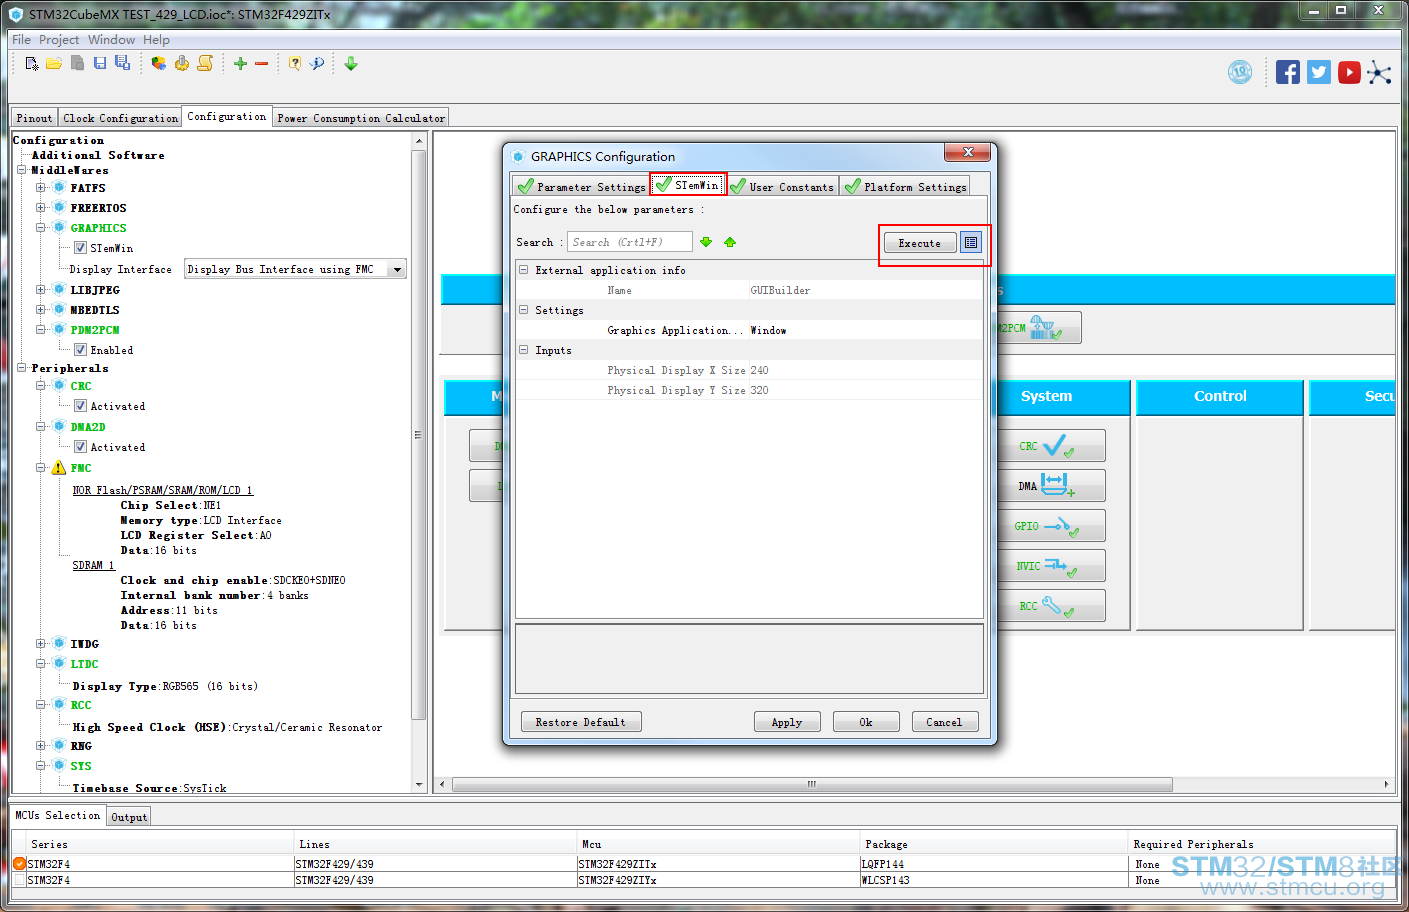Toggle the Enabled checkbox under PDM2PCM

[80, 350]
